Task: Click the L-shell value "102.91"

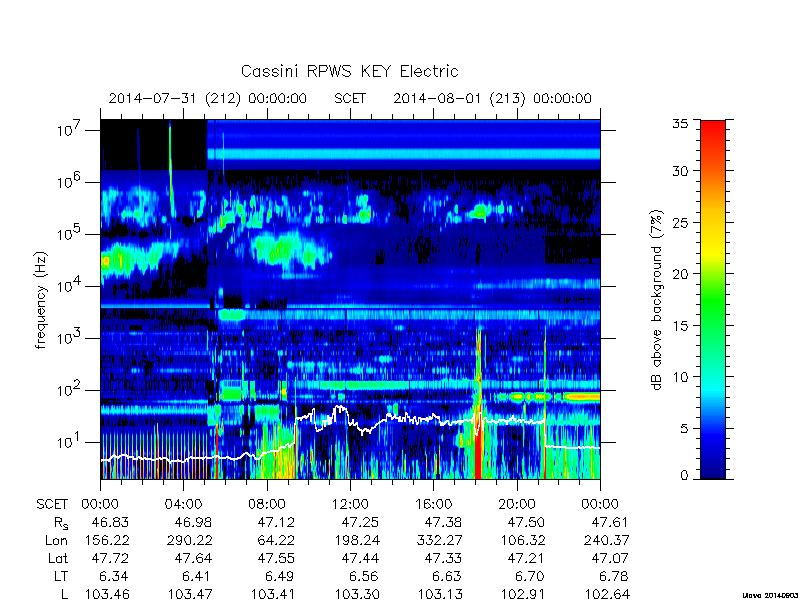Action: tap(523, 594)
